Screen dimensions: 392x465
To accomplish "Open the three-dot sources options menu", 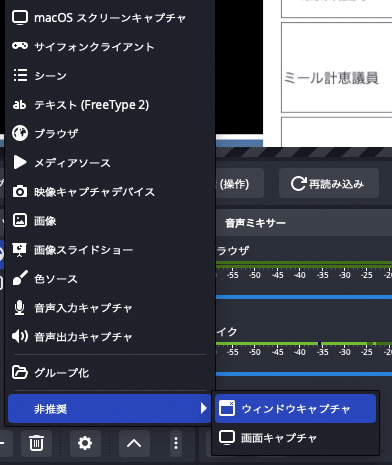I will pos(176,443).
